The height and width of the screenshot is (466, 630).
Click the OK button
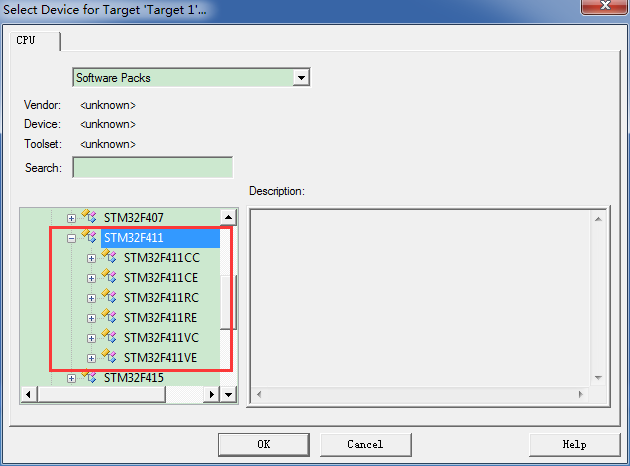coord(264,444)
